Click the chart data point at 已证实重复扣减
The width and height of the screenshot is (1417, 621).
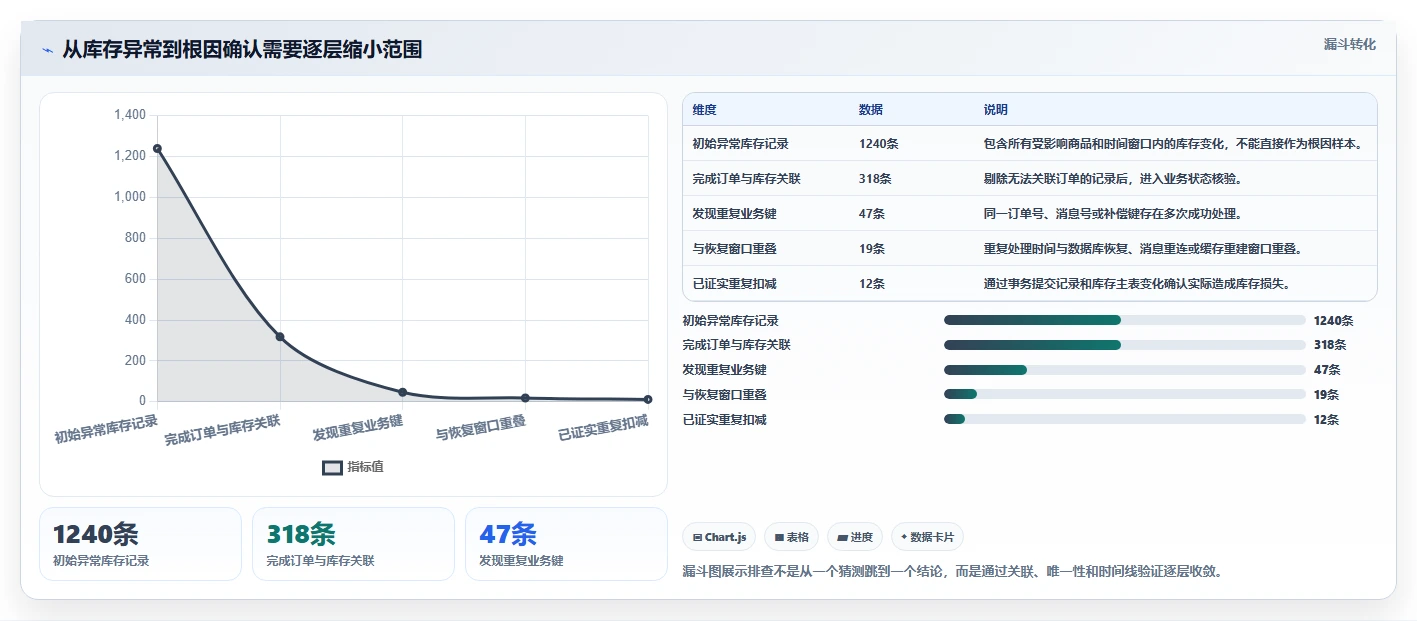(x=648, y=399)
